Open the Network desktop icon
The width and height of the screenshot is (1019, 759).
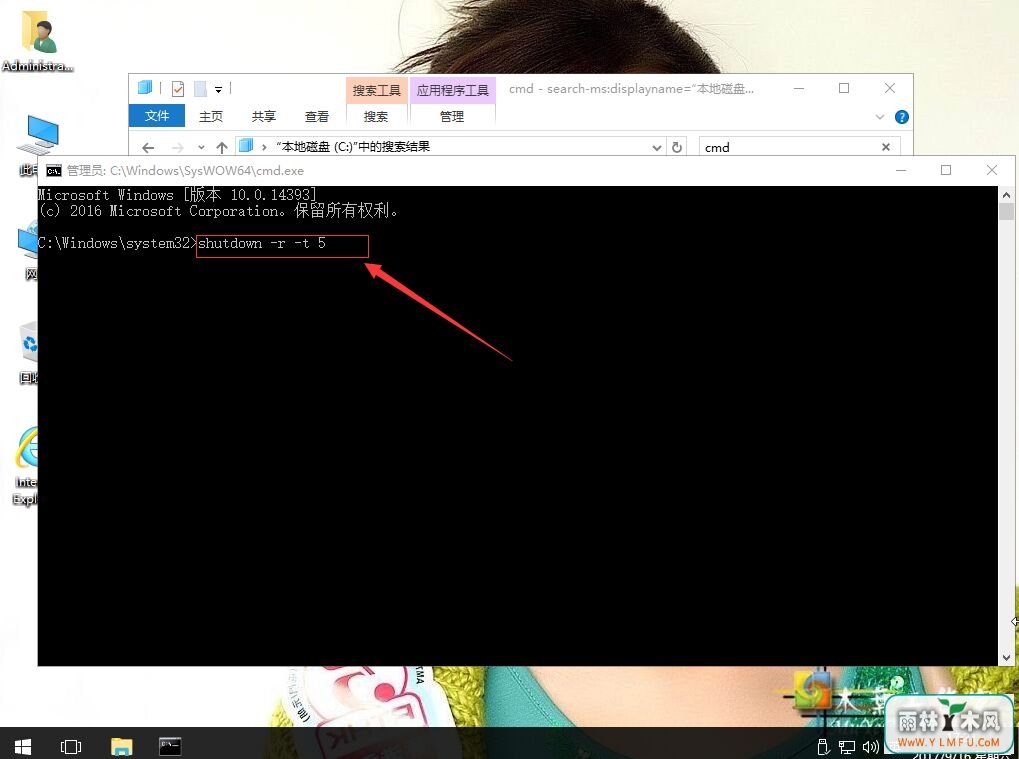[28, 250]
